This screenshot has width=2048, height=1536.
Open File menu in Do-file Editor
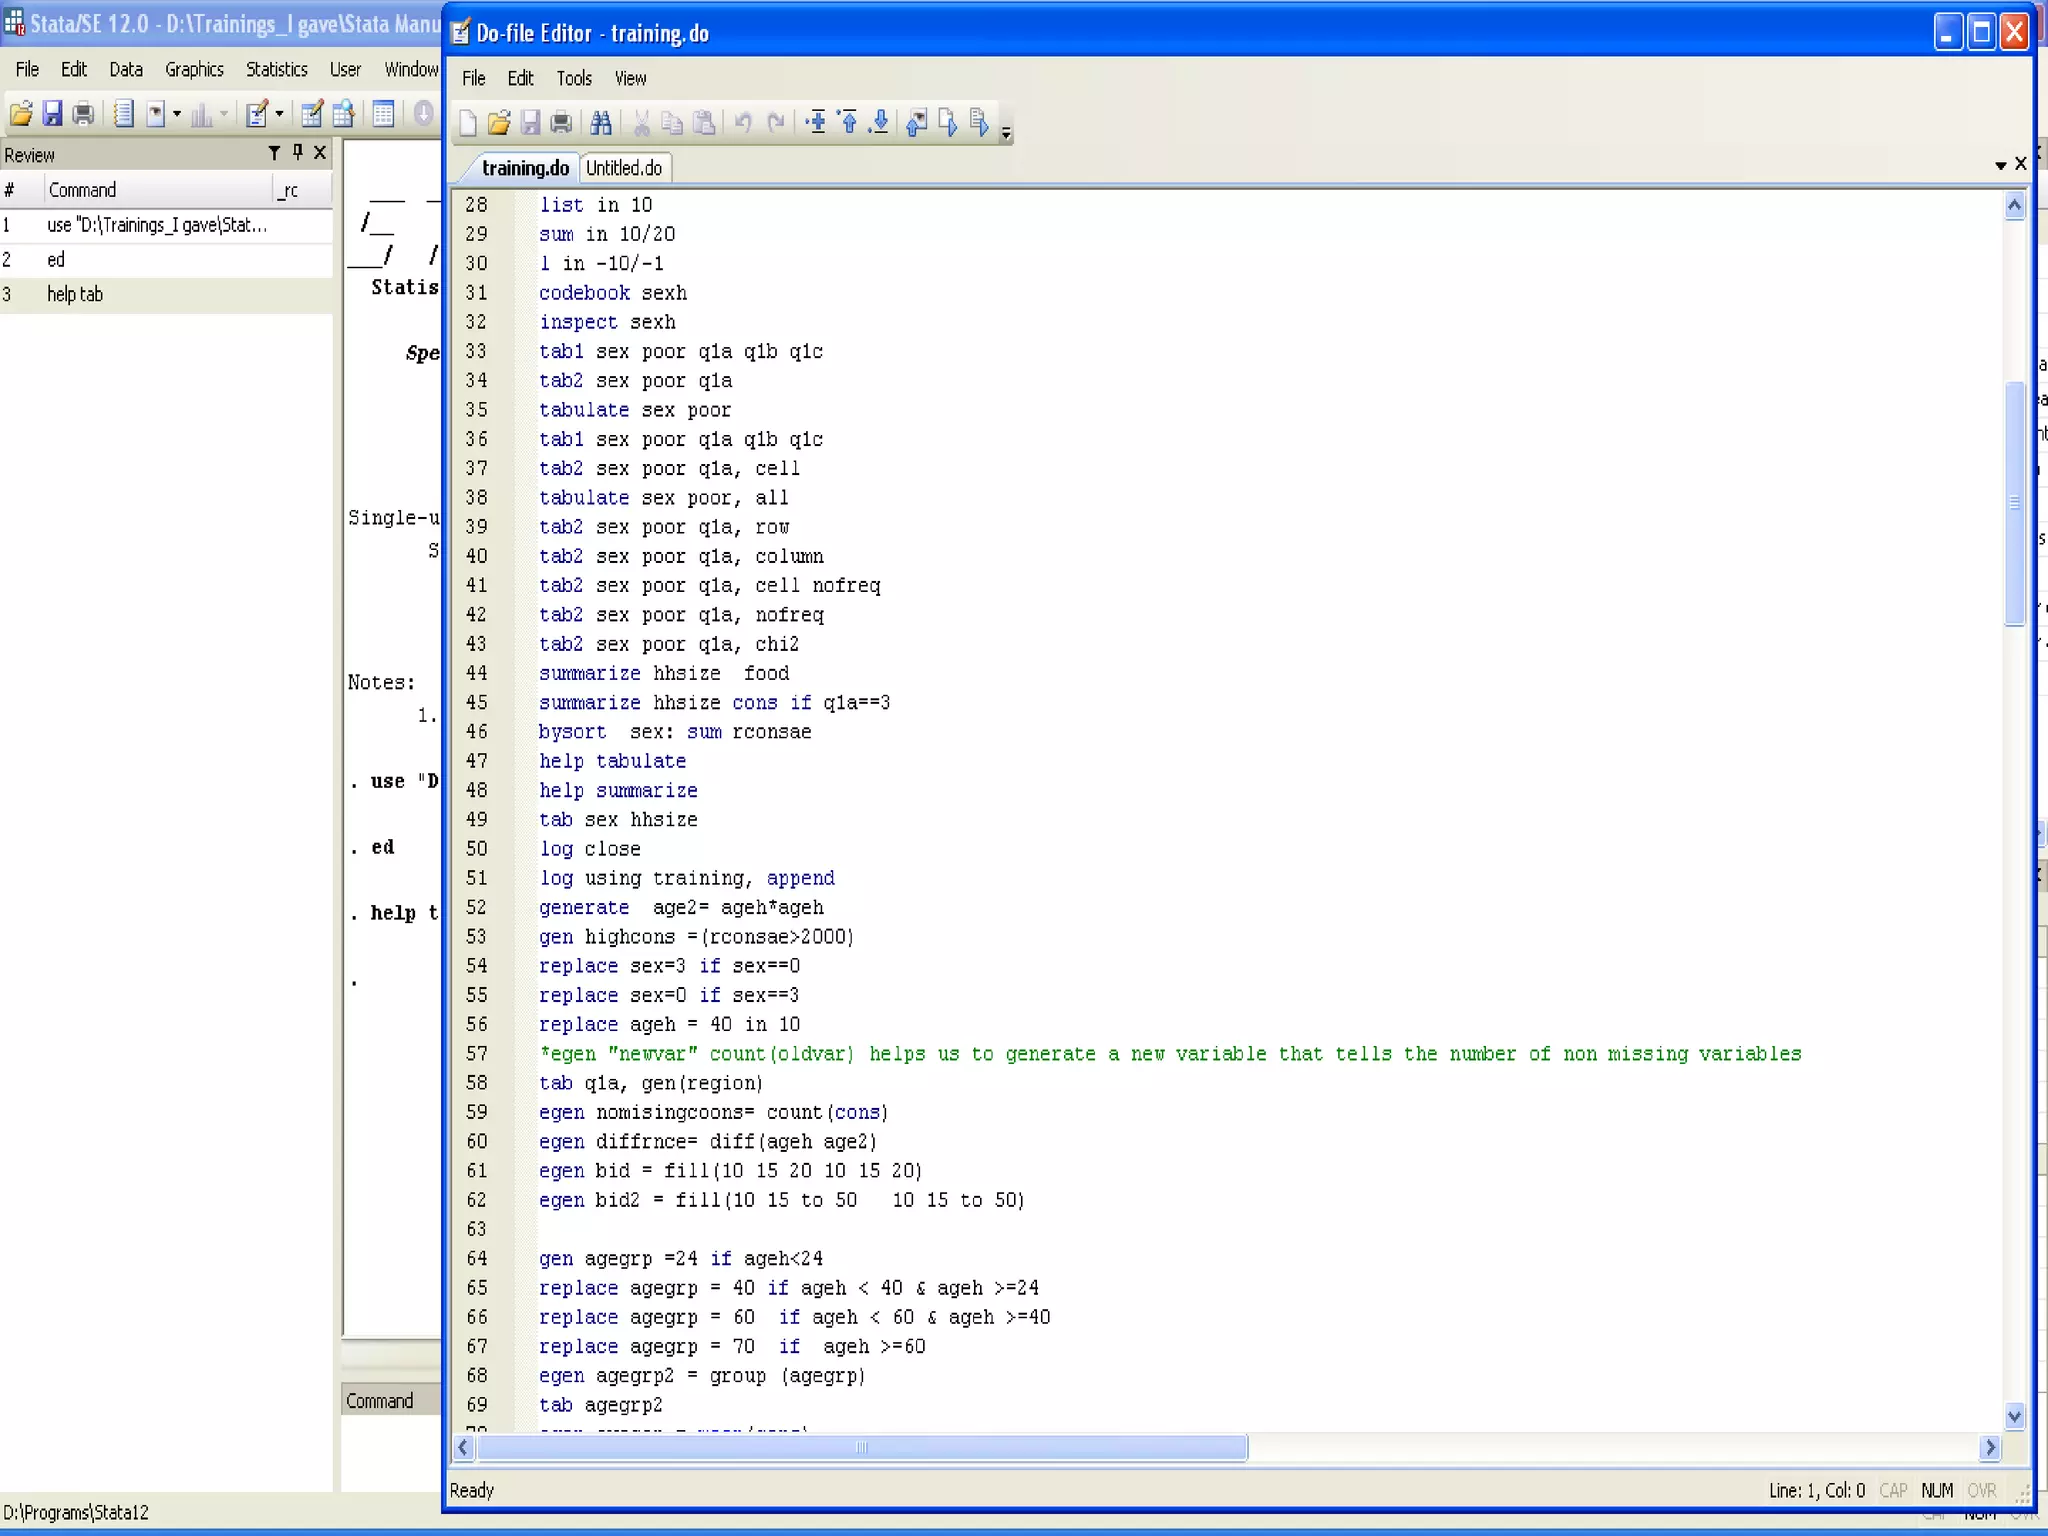click(x=474, y=78)
